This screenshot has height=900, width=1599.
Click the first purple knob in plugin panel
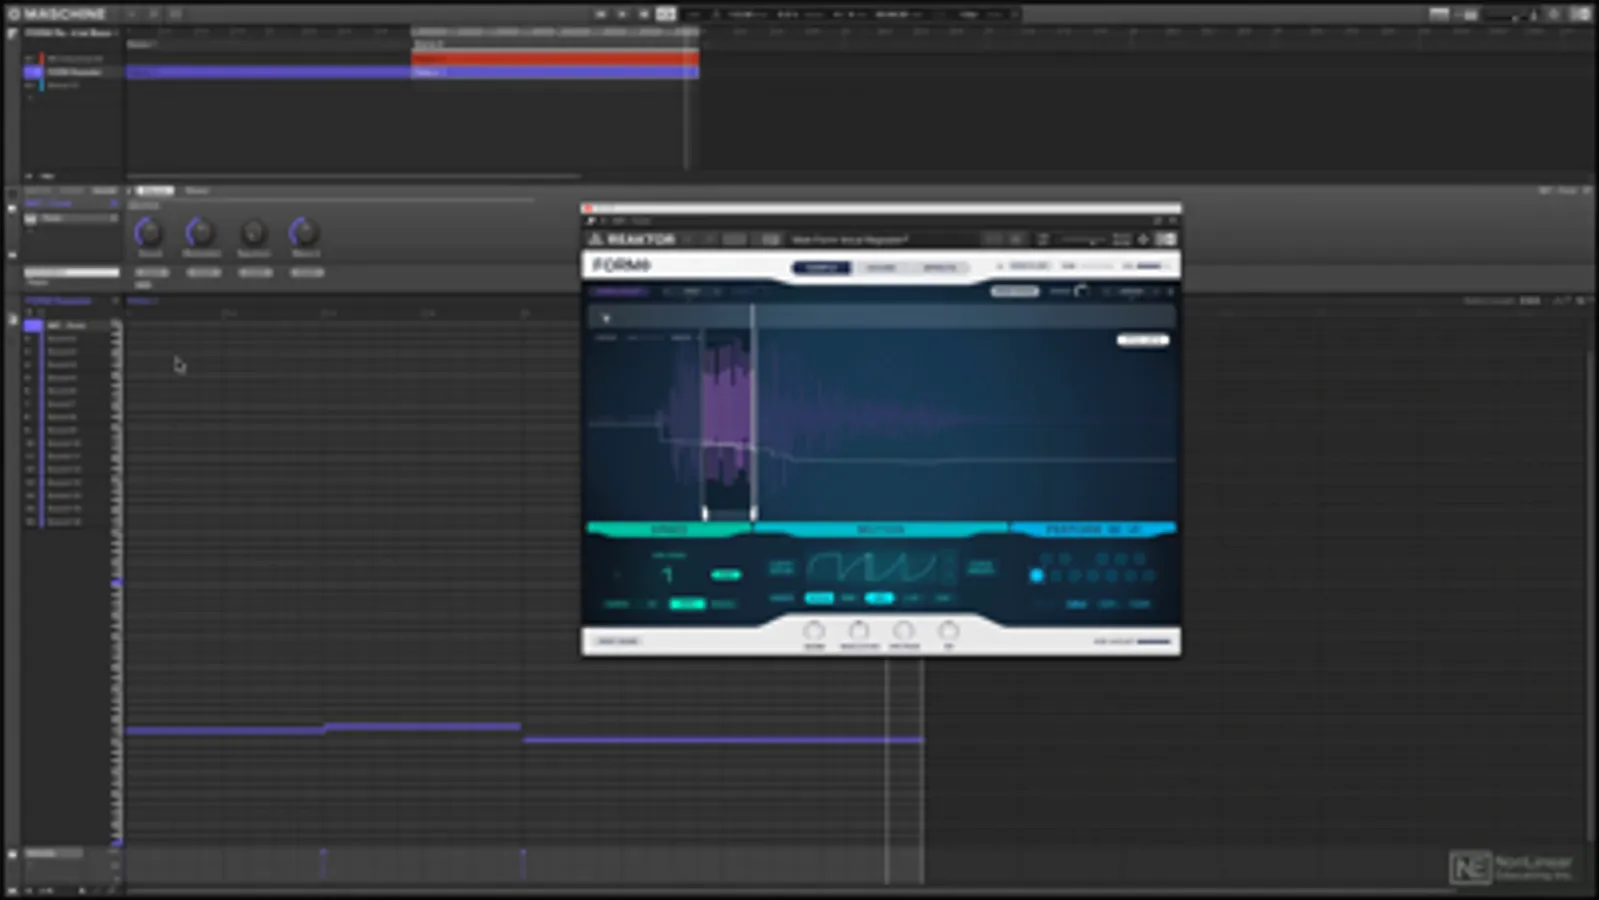149,233
